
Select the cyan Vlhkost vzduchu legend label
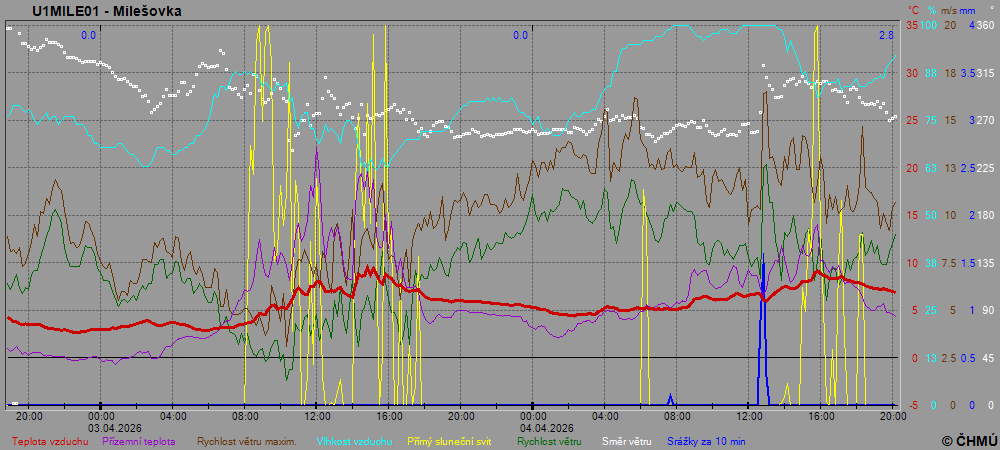(x=354, y=440)
